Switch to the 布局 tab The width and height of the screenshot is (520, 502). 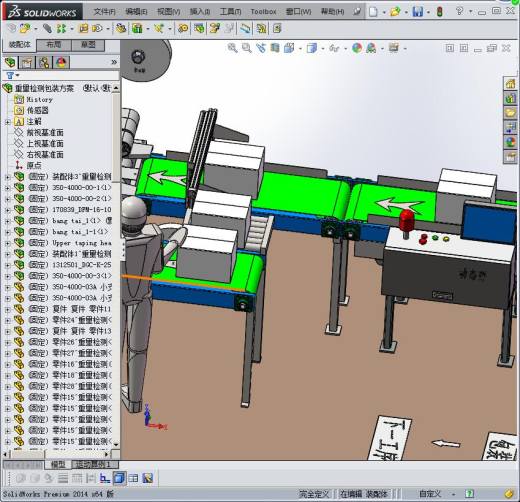53,45
